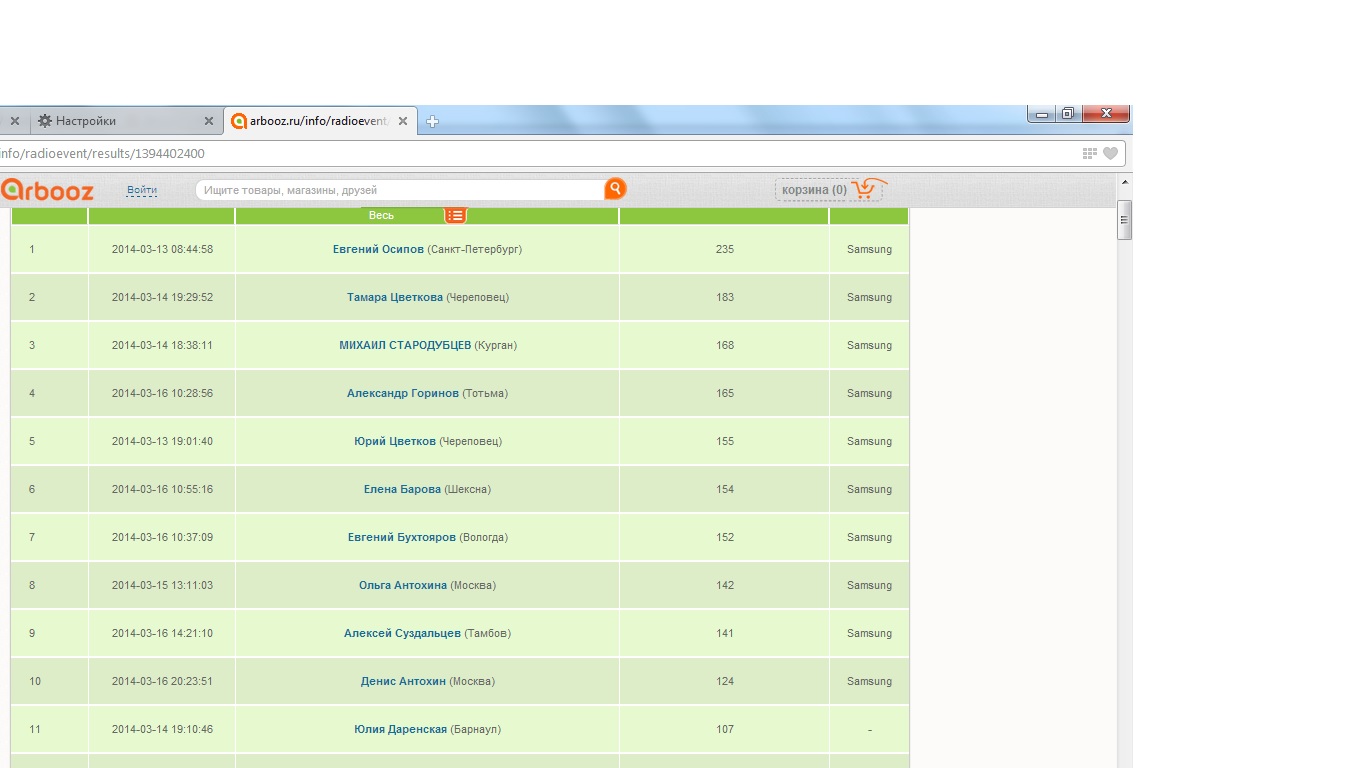
Task: Restore down the browser window
Action: point(1068,114)
